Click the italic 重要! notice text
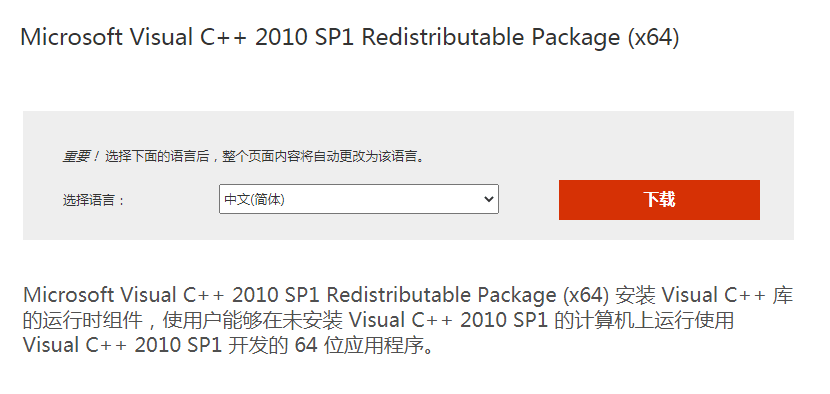This screenshot has width=830, height=394. [80, 157]
